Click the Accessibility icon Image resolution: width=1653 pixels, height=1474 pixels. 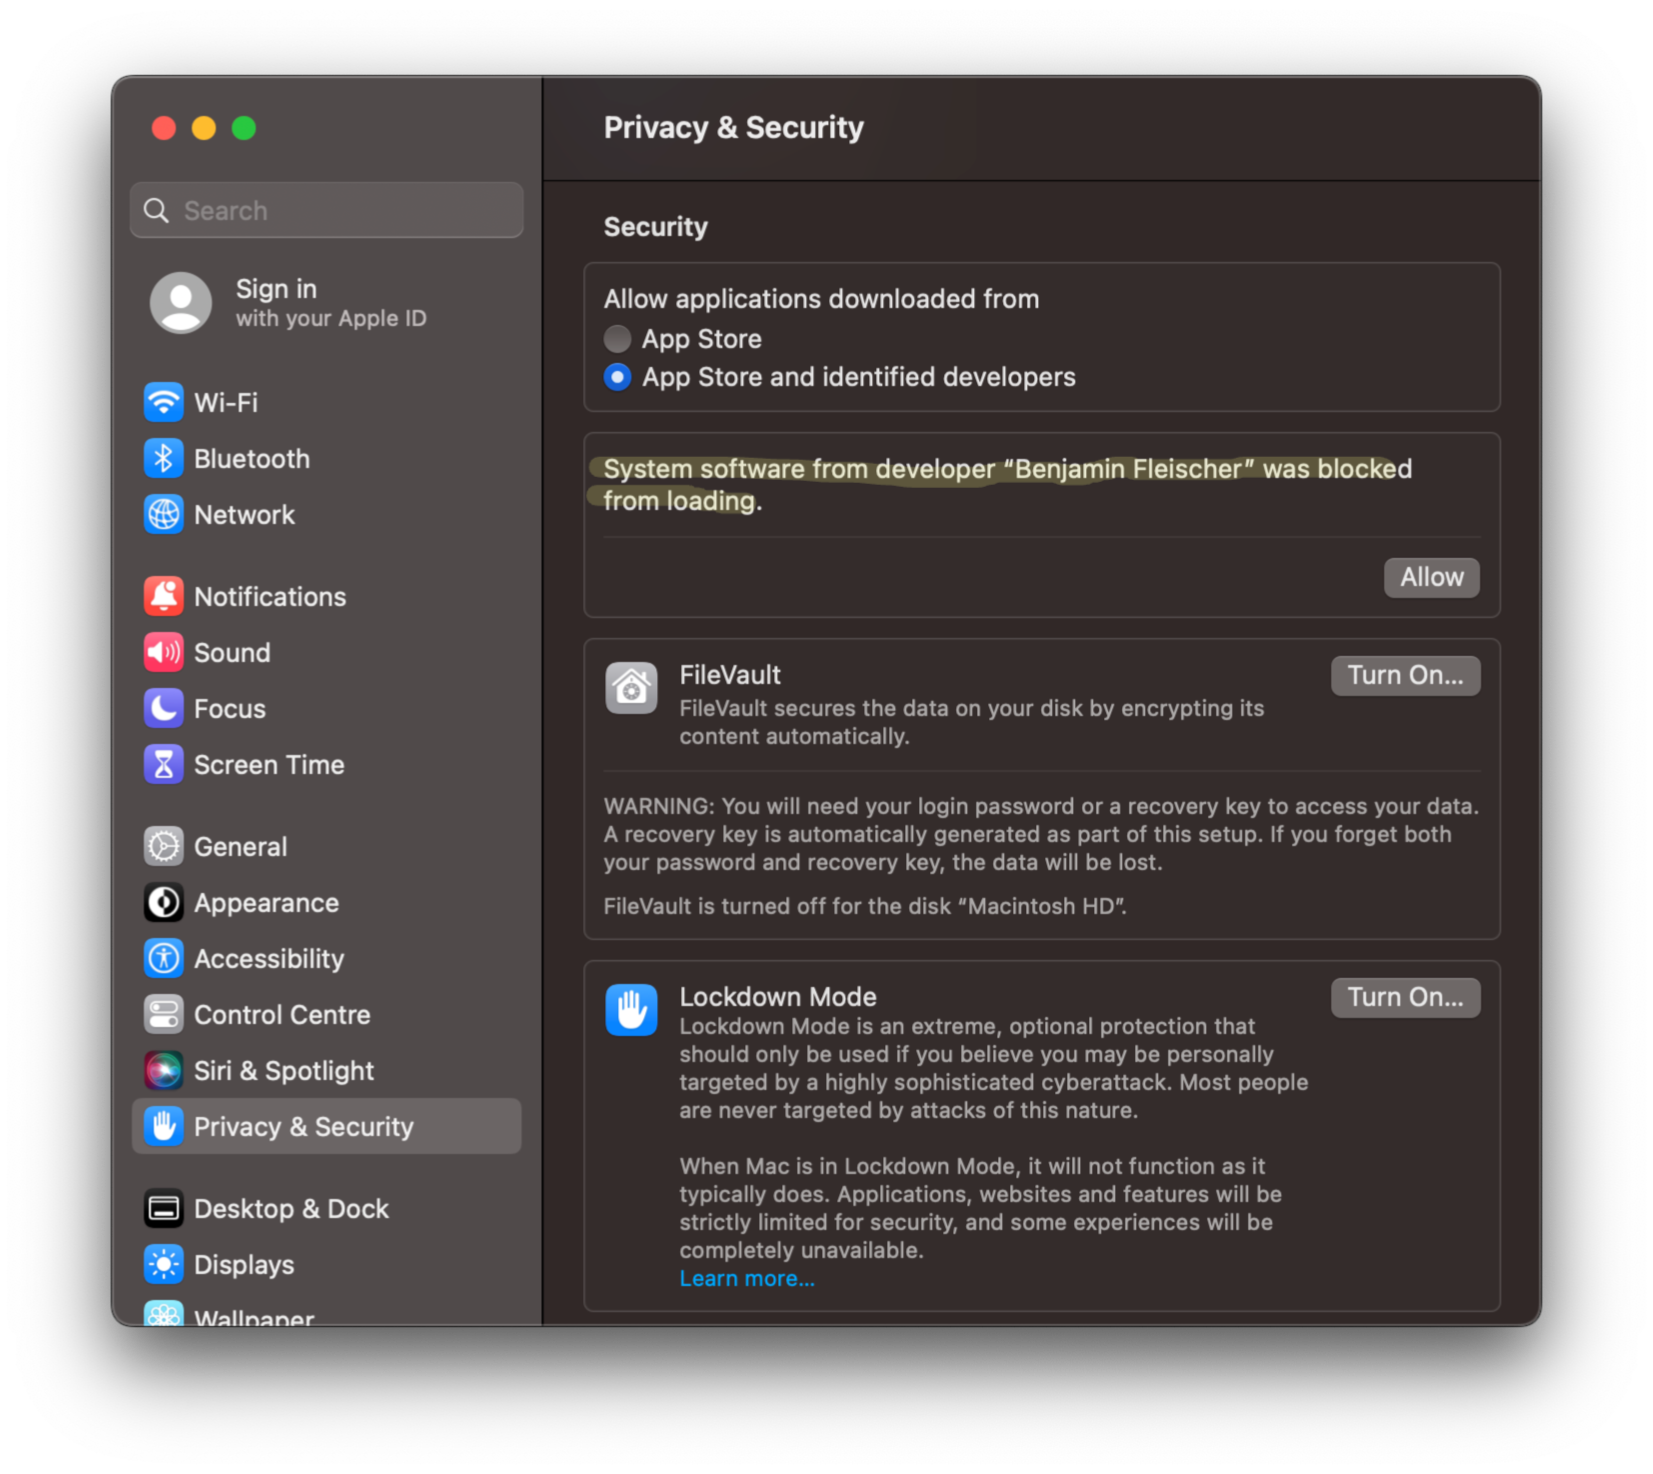pyautogui.click(x=163, y=958)
